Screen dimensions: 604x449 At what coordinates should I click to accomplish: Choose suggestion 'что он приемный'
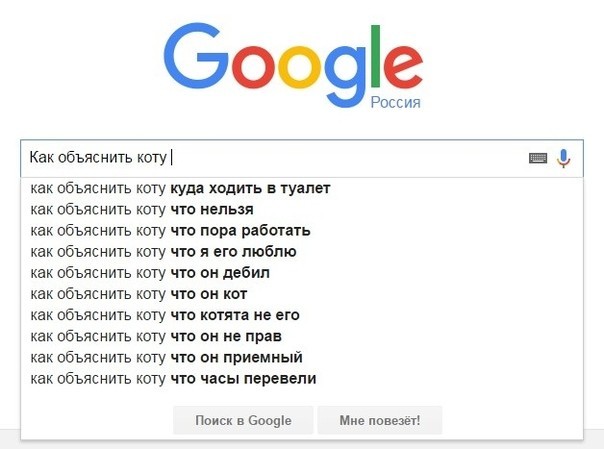[302, 358]
